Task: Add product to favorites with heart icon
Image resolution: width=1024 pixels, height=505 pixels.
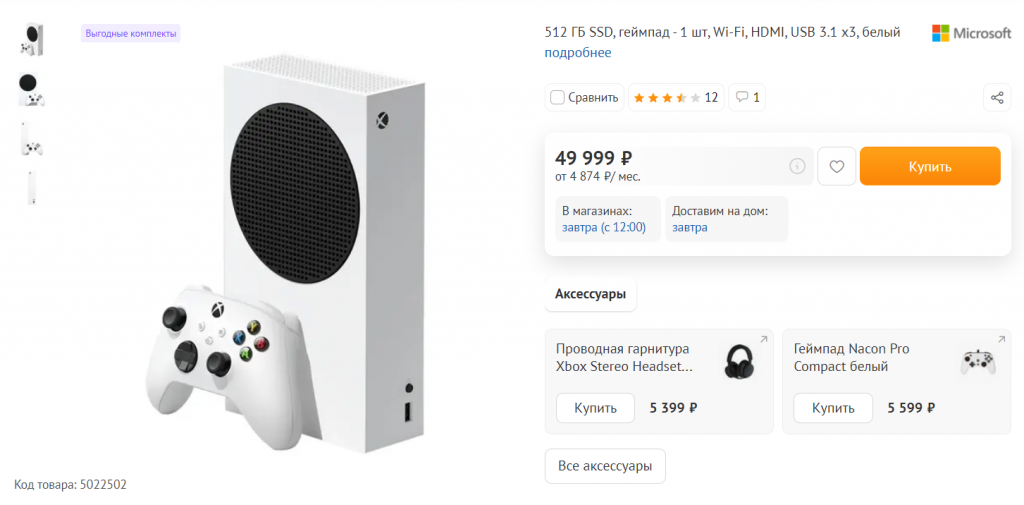Action: [837, 166]
